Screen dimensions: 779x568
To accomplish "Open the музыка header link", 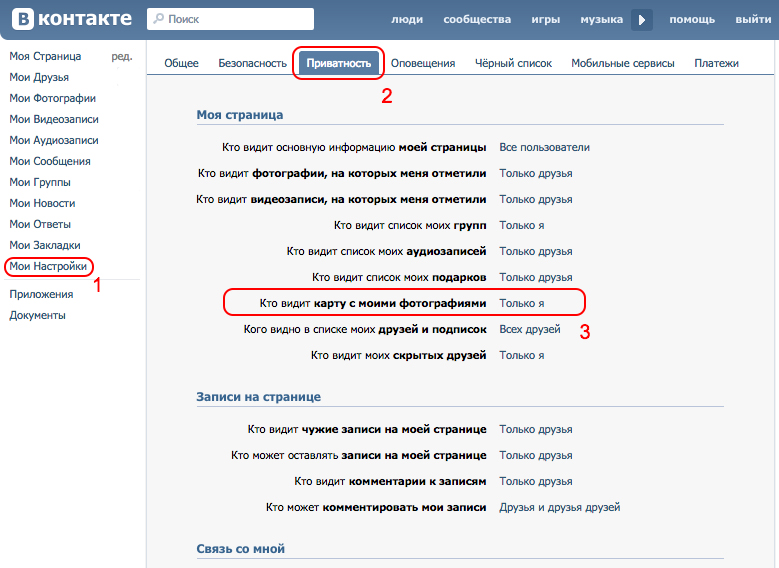I will [602, 19].
